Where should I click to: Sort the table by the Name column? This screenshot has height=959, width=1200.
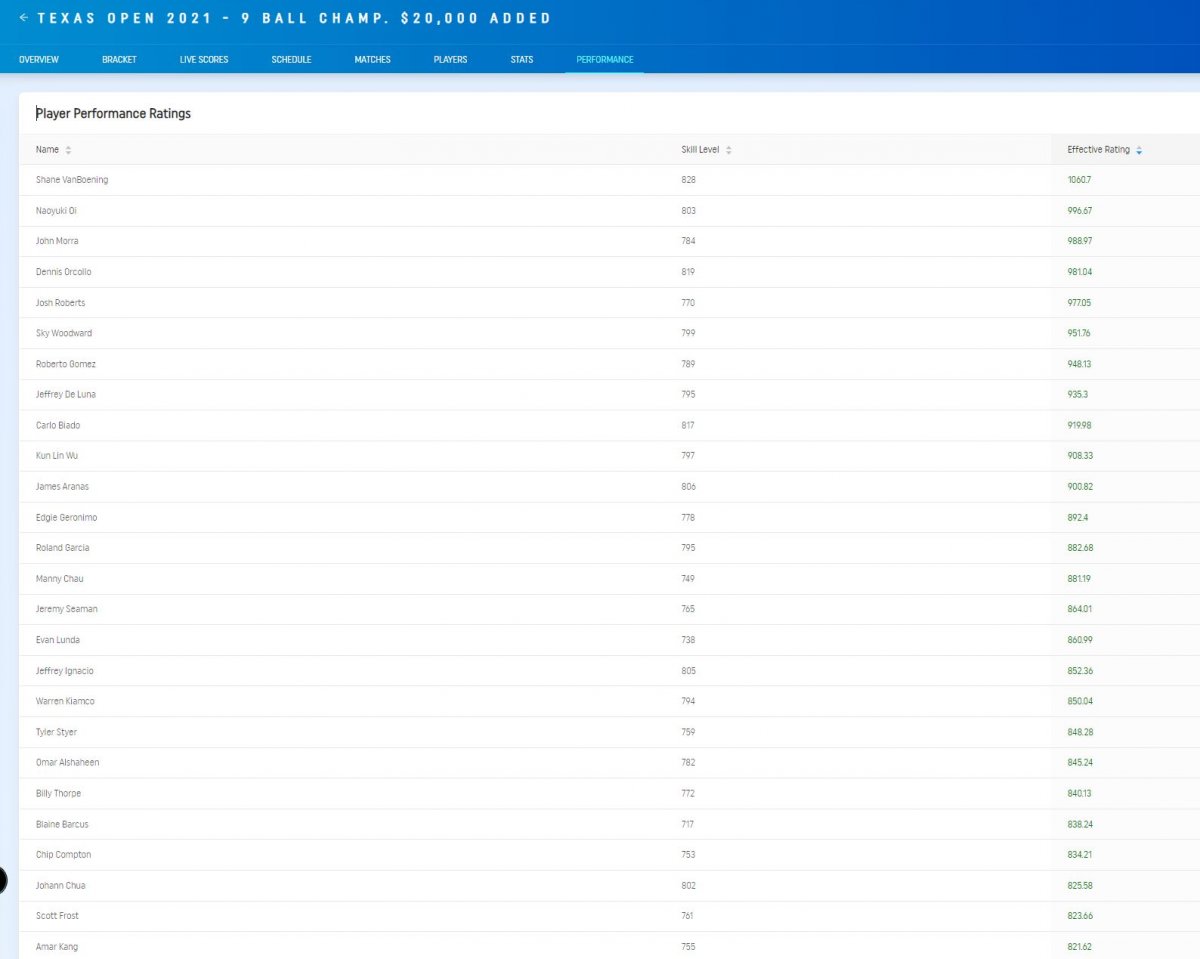(x=68, y=150)
